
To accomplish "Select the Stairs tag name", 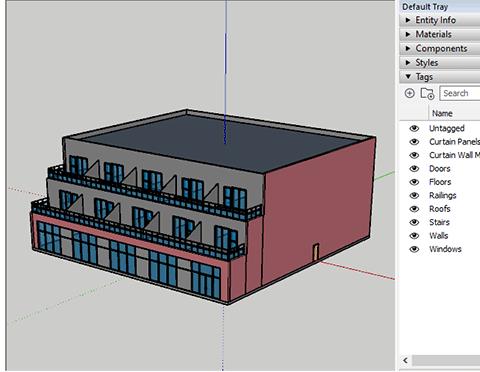I will coord(439,222).
